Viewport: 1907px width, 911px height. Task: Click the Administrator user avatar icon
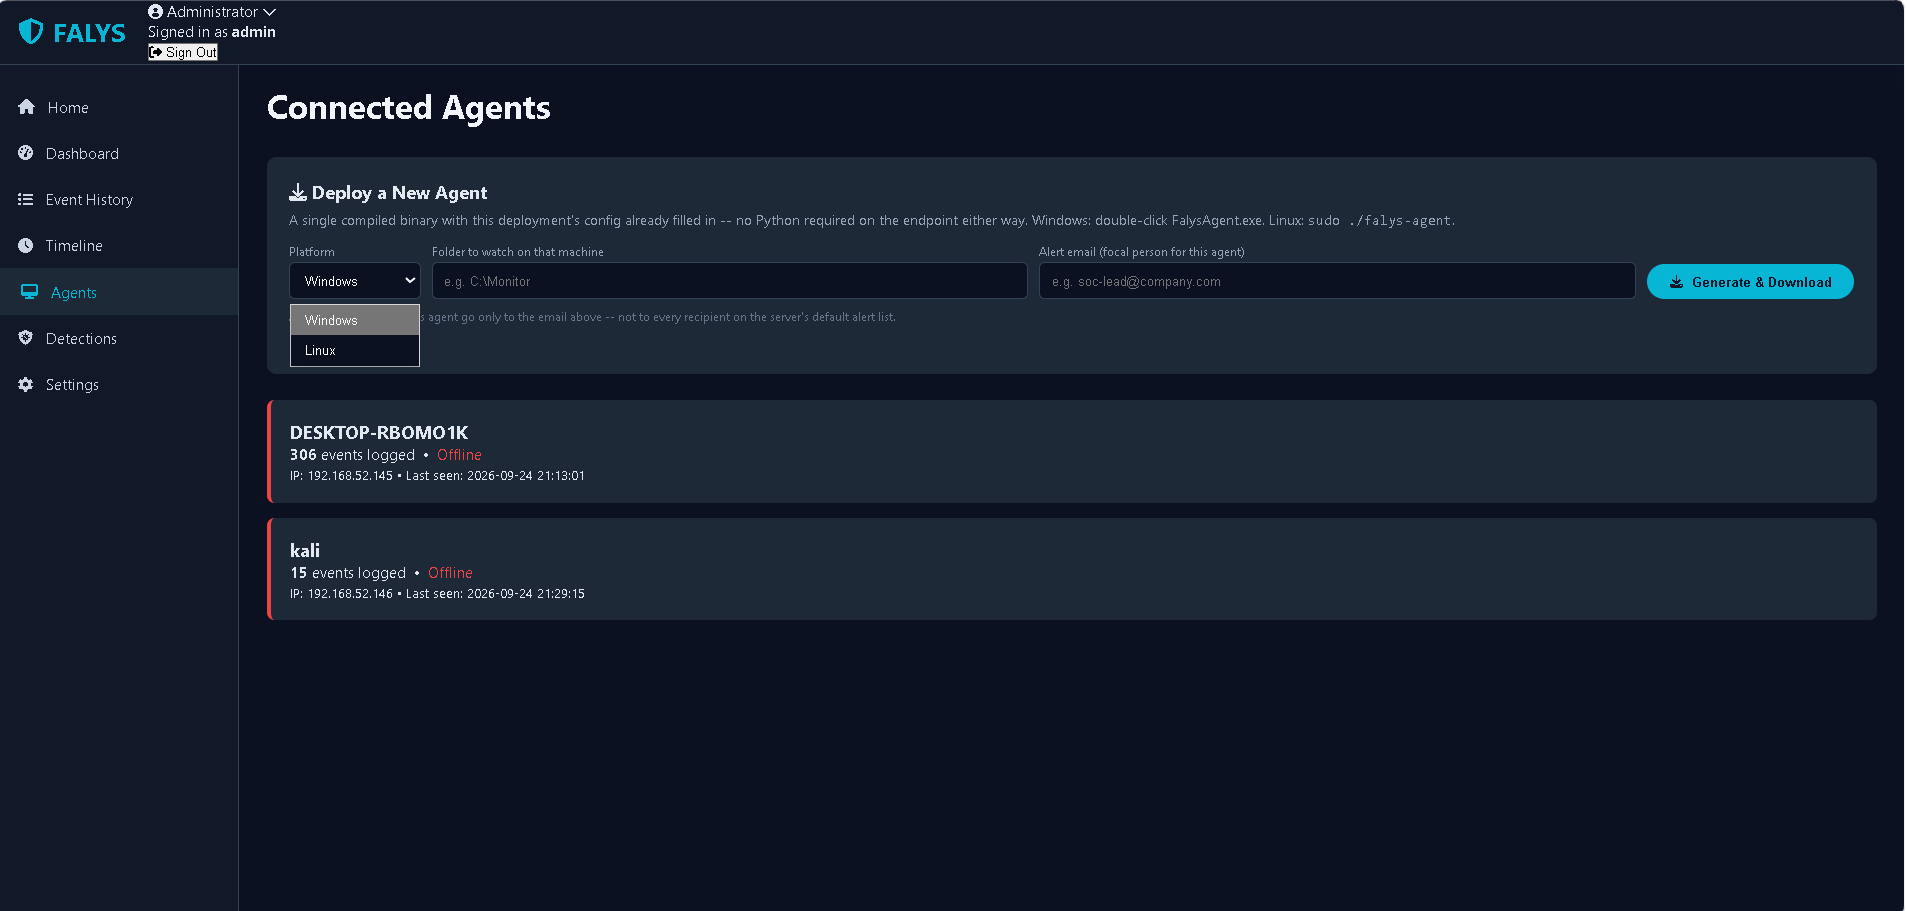click(x=155, y=12)
